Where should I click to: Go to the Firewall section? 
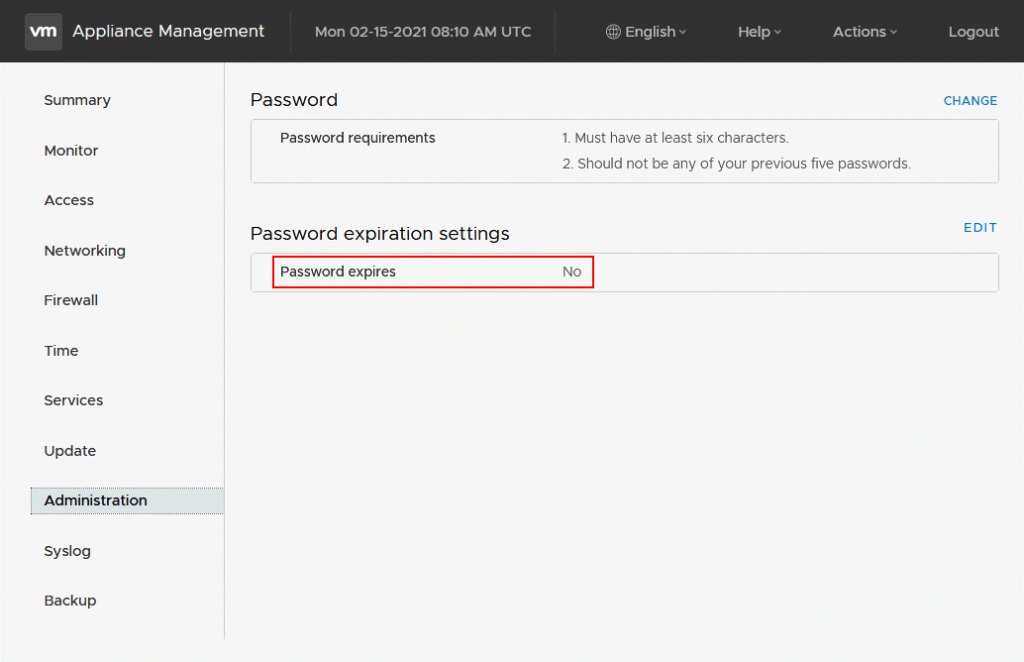70,300
